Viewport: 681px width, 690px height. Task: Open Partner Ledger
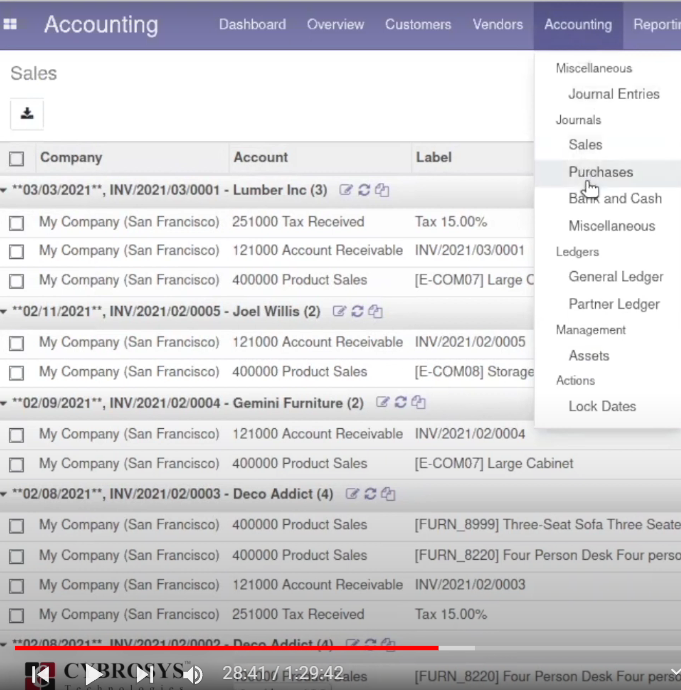(614, 304)
